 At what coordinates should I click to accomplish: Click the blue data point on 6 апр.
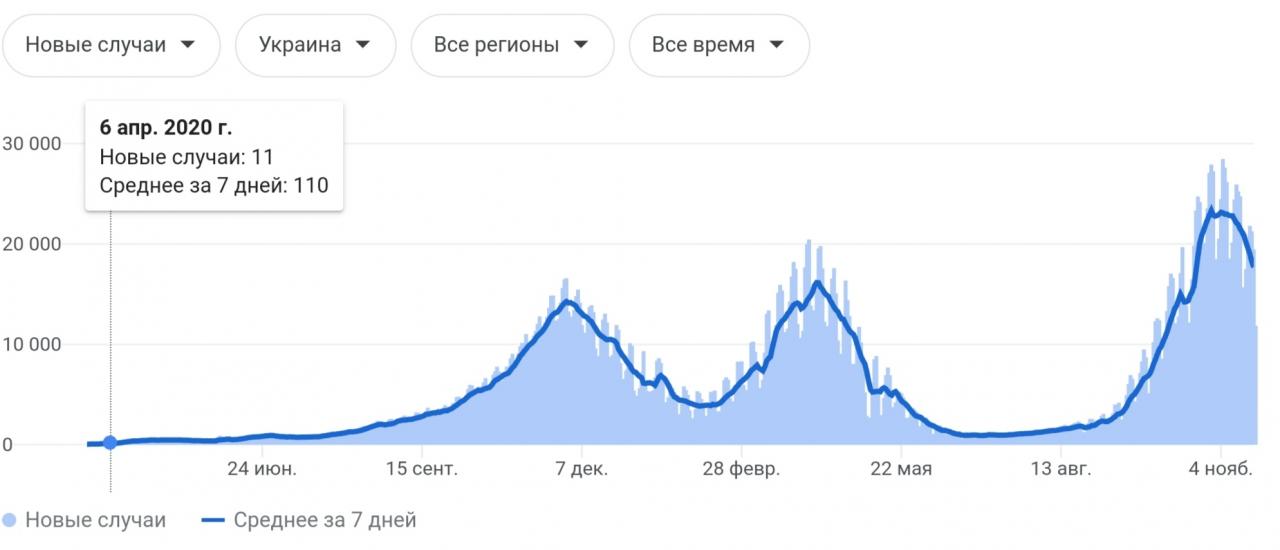tap(110, 443)
